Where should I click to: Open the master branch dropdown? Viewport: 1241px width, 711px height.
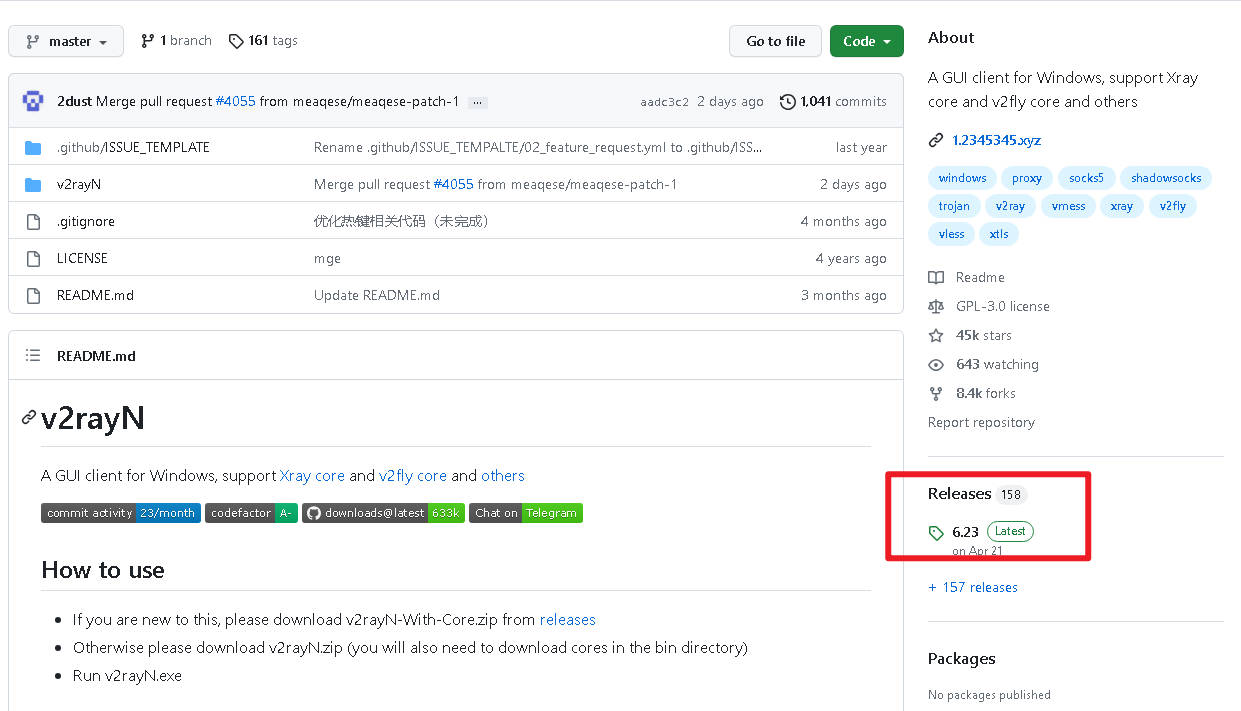(x=66, y=41)
